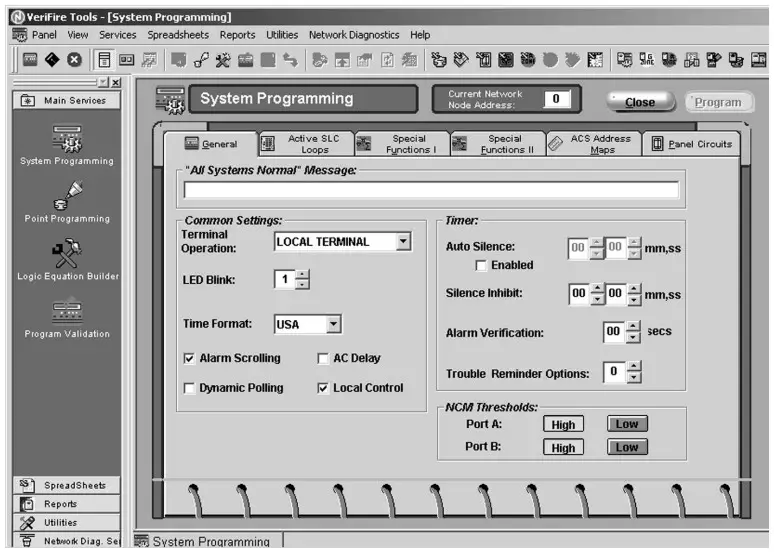Click the opposing arrows toolbar icon
The height and width of the screenshot is (558, 774).
tap(290, 60)
